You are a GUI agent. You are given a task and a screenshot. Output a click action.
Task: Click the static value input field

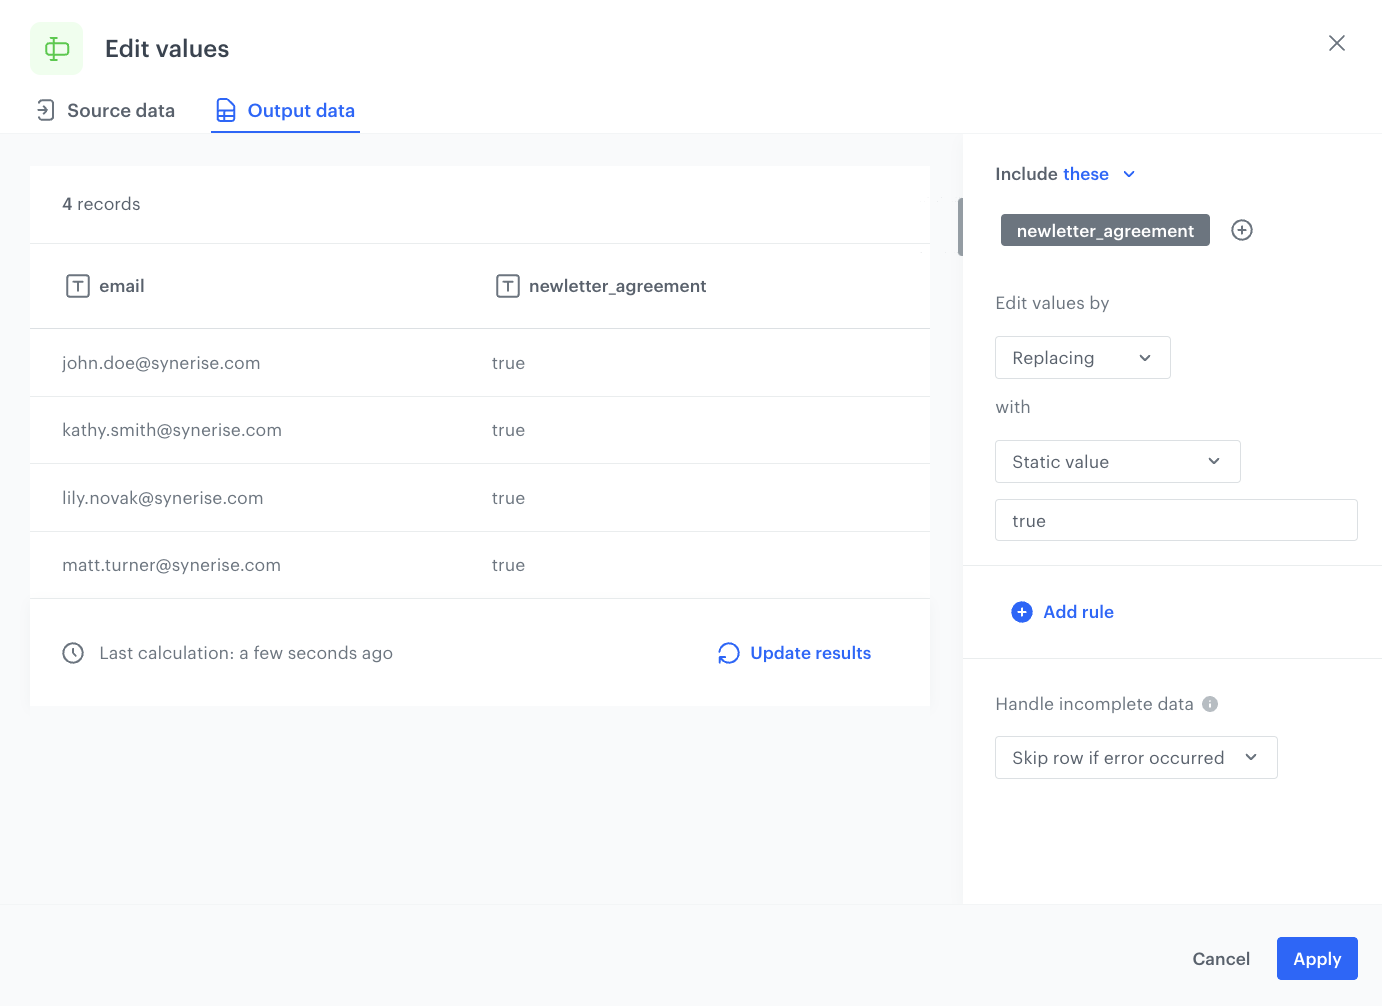pyautogui.click(x=1175, y=521)
